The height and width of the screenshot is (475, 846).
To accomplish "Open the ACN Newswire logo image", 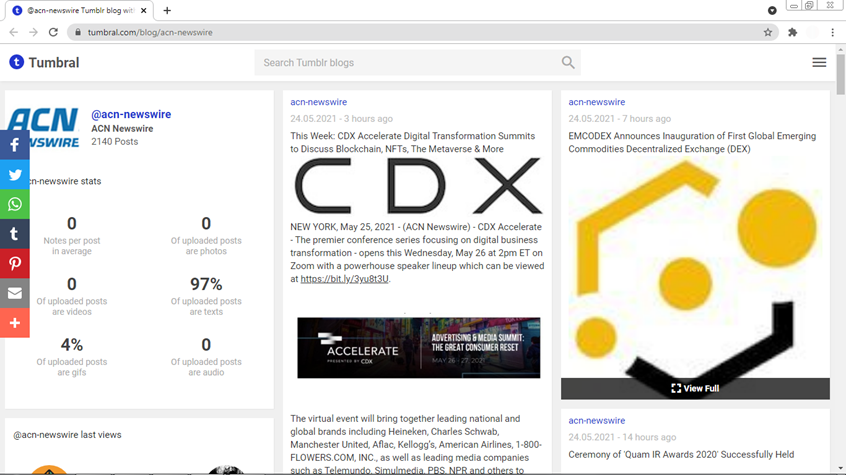I will pyautogui.click(x=45, y=127).
